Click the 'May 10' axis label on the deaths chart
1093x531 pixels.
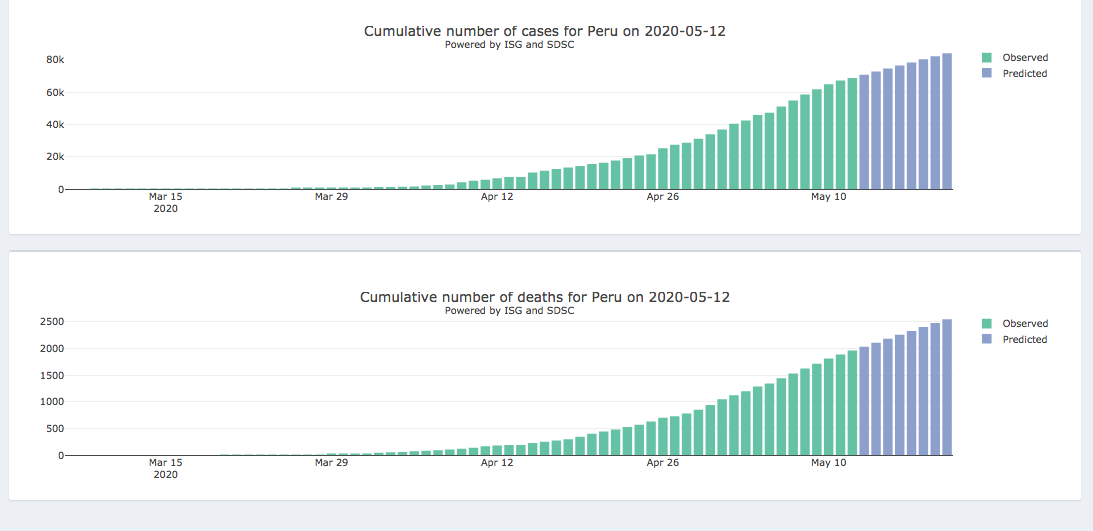click(828, 463)
